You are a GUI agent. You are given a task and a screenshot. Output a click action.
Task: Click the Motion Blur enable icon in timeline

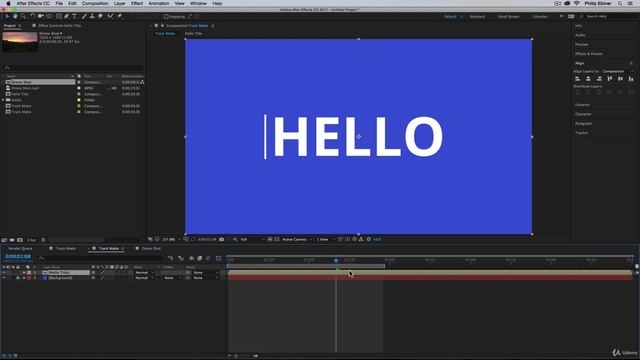[208, 258]
